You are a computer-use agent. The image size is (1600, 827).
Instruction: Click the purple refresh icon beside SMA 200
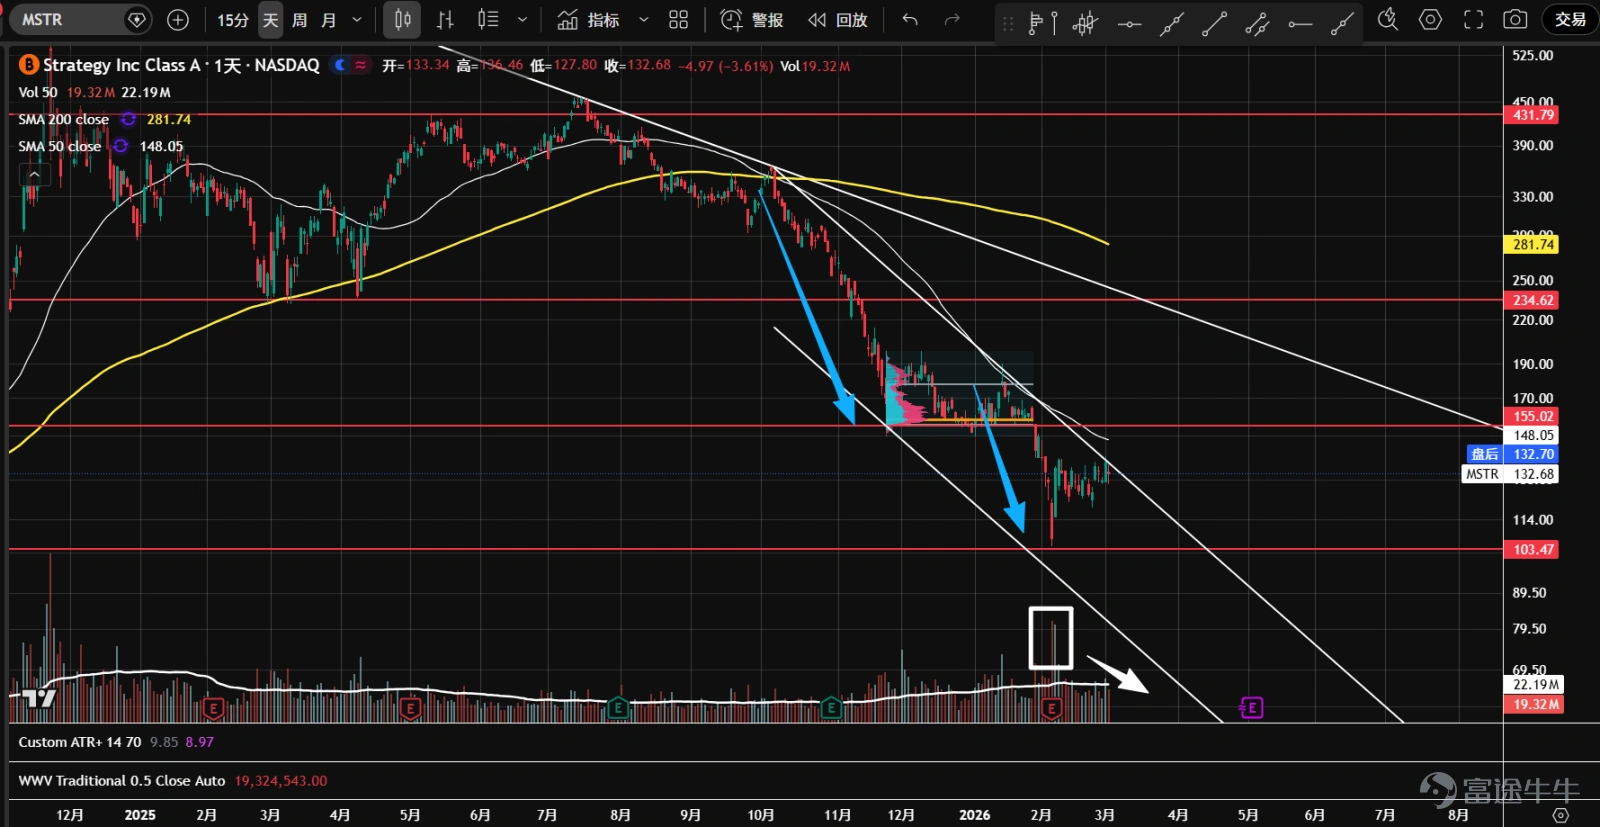[128, 119]
